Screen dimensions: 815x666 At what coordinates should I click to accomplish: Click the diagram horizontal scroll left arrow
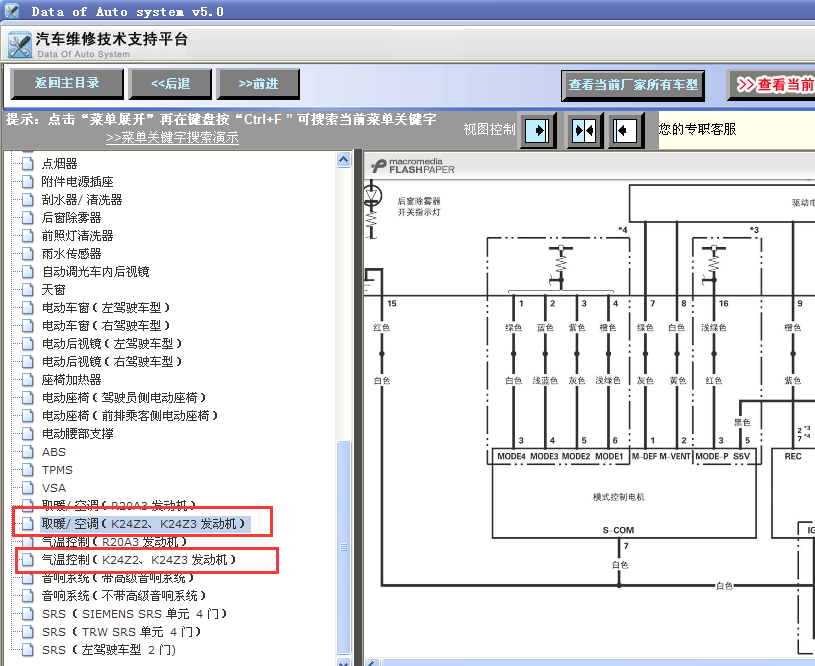point(372,662)
